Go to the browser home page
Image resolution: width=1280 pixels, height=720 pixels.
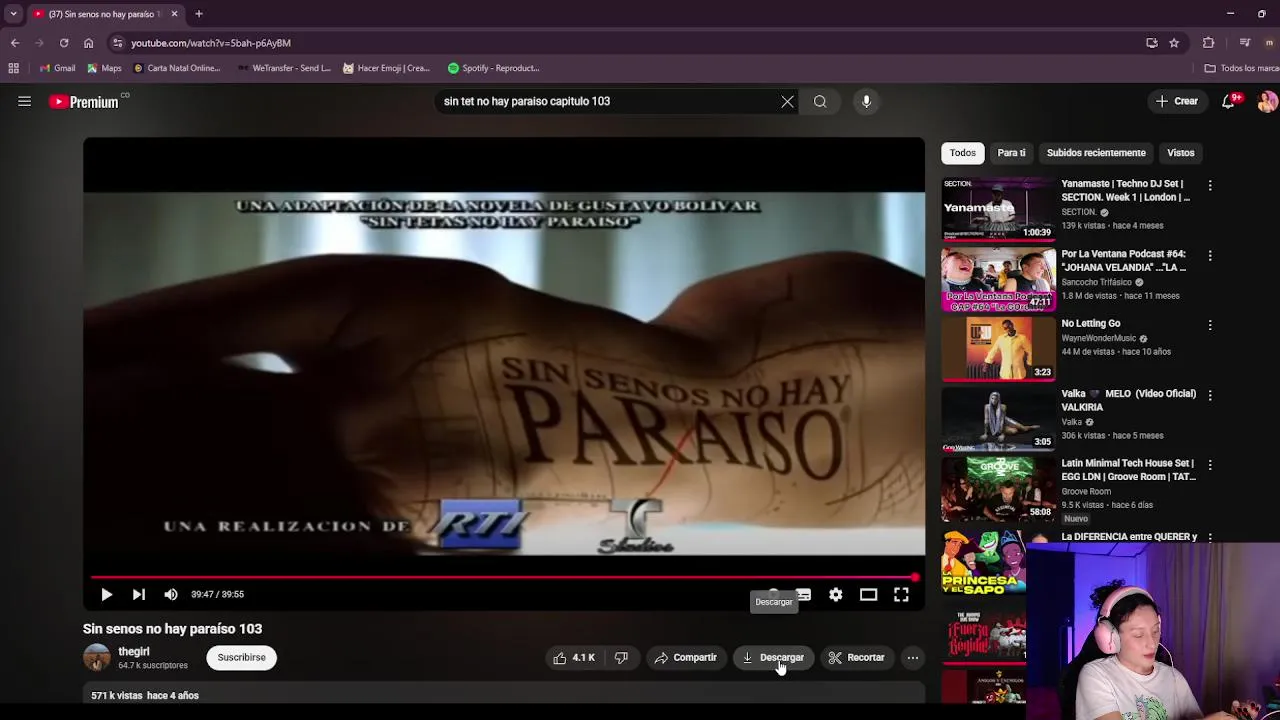pyautogui.click(x=88, y=43)
